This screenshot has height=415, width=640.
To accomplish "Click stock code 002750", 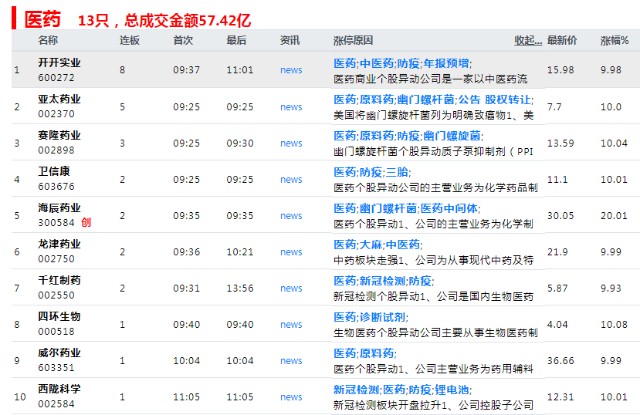I will (56, 259).
